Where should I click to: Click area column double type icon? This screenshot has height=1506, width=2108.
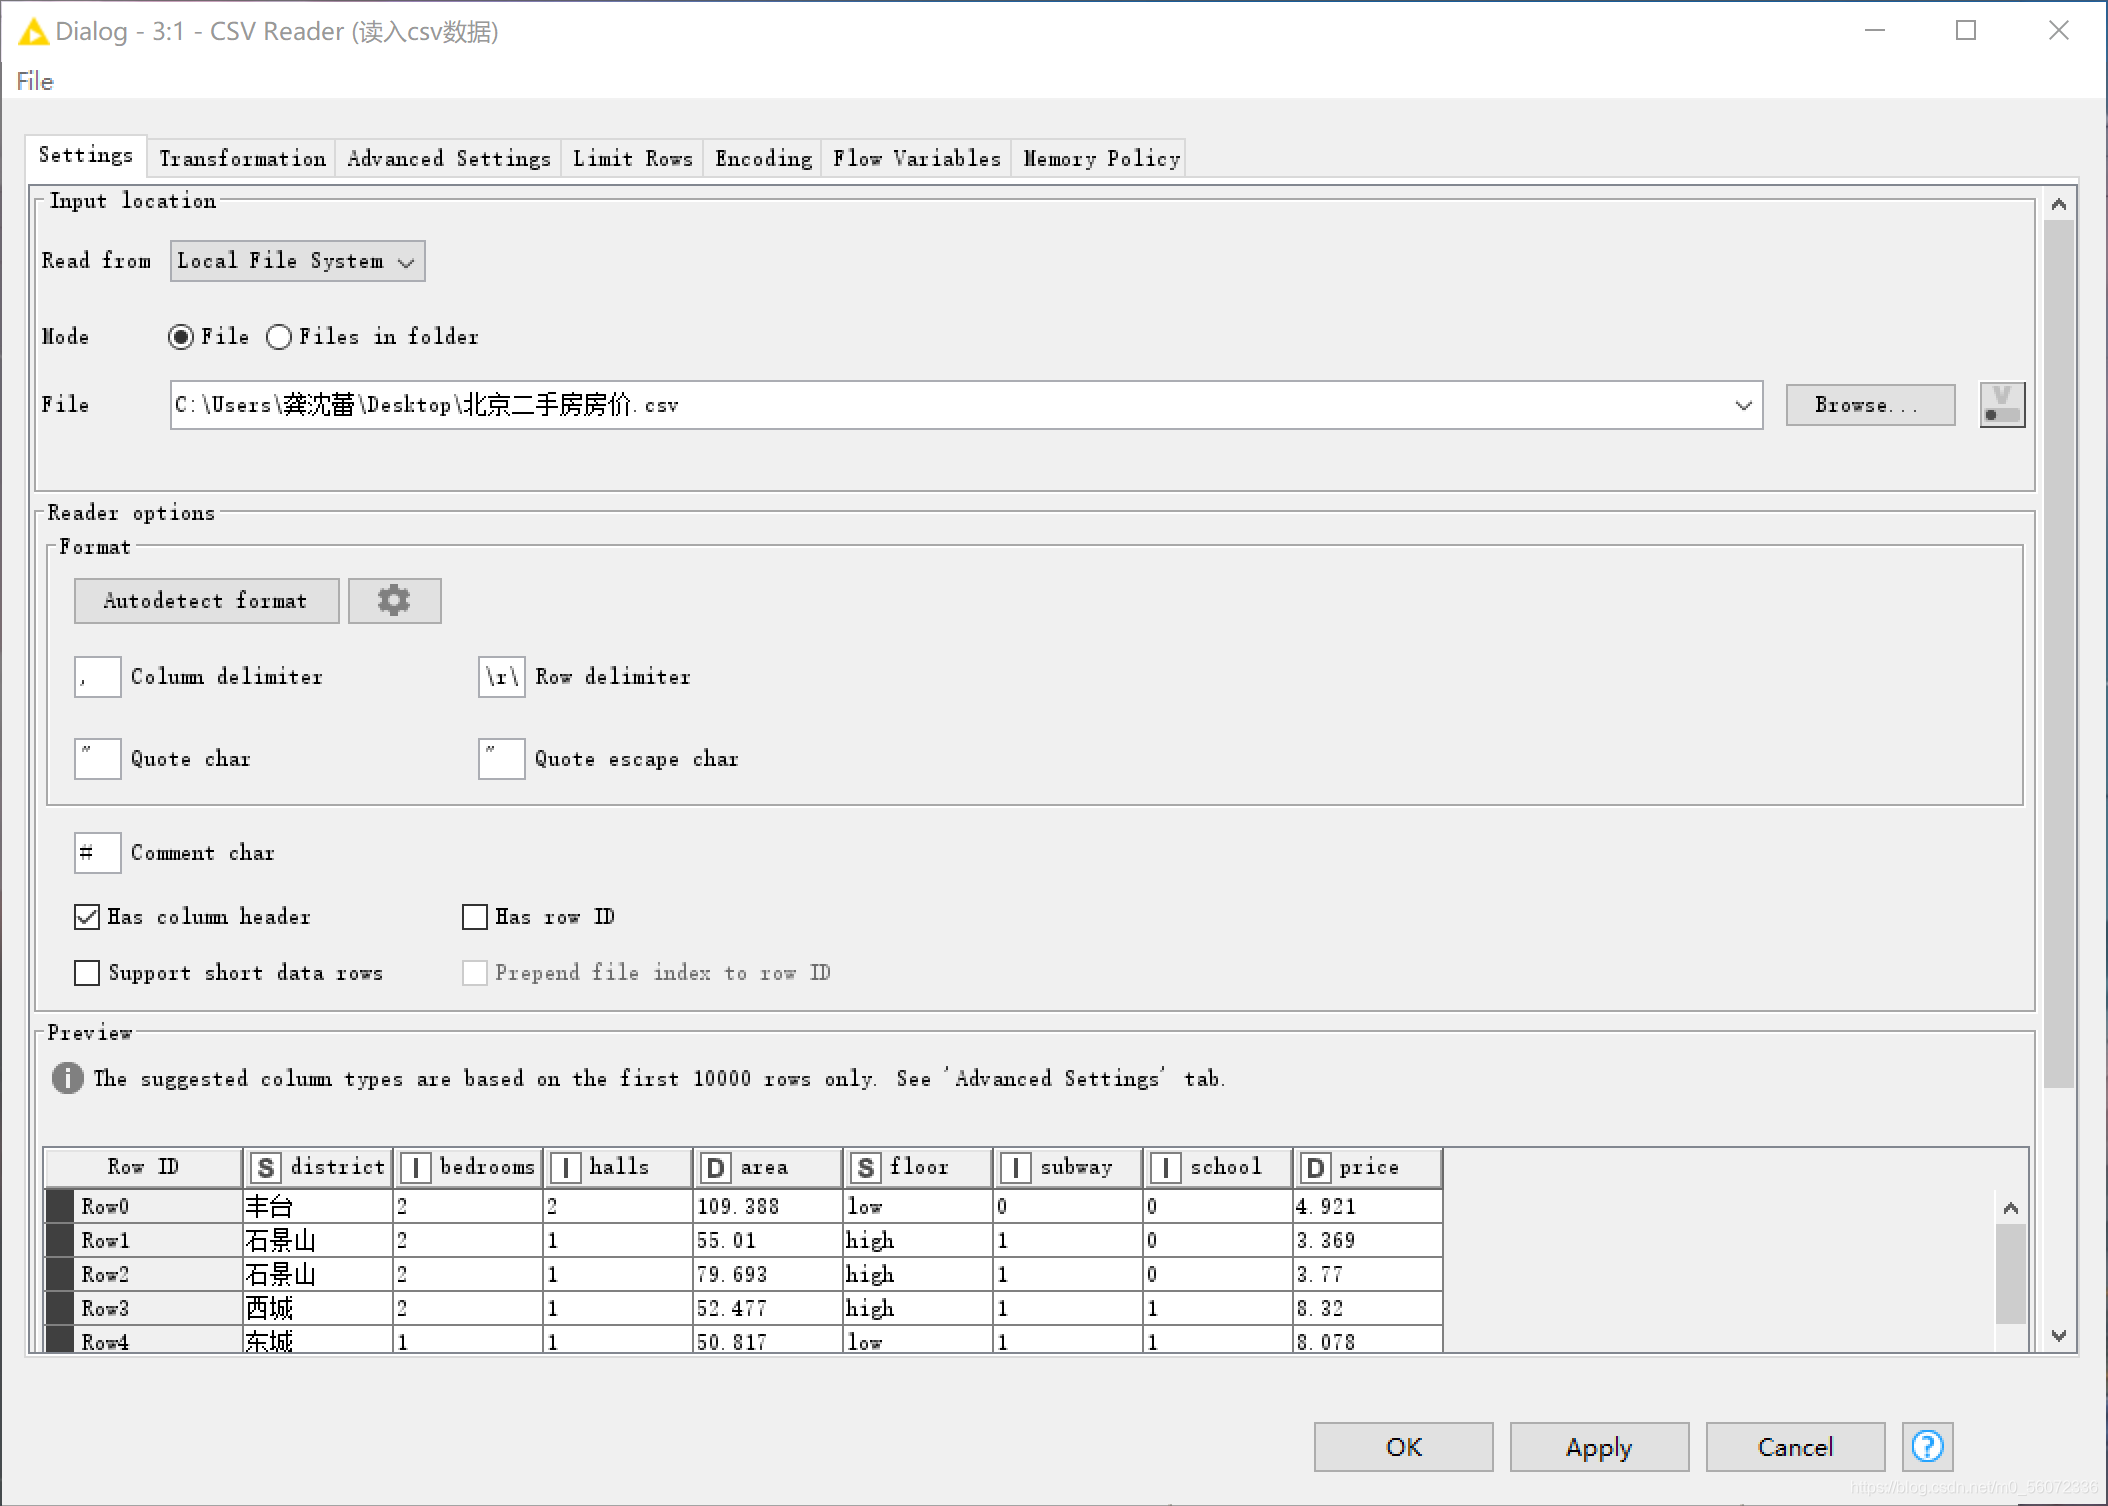pos(715,1167)
